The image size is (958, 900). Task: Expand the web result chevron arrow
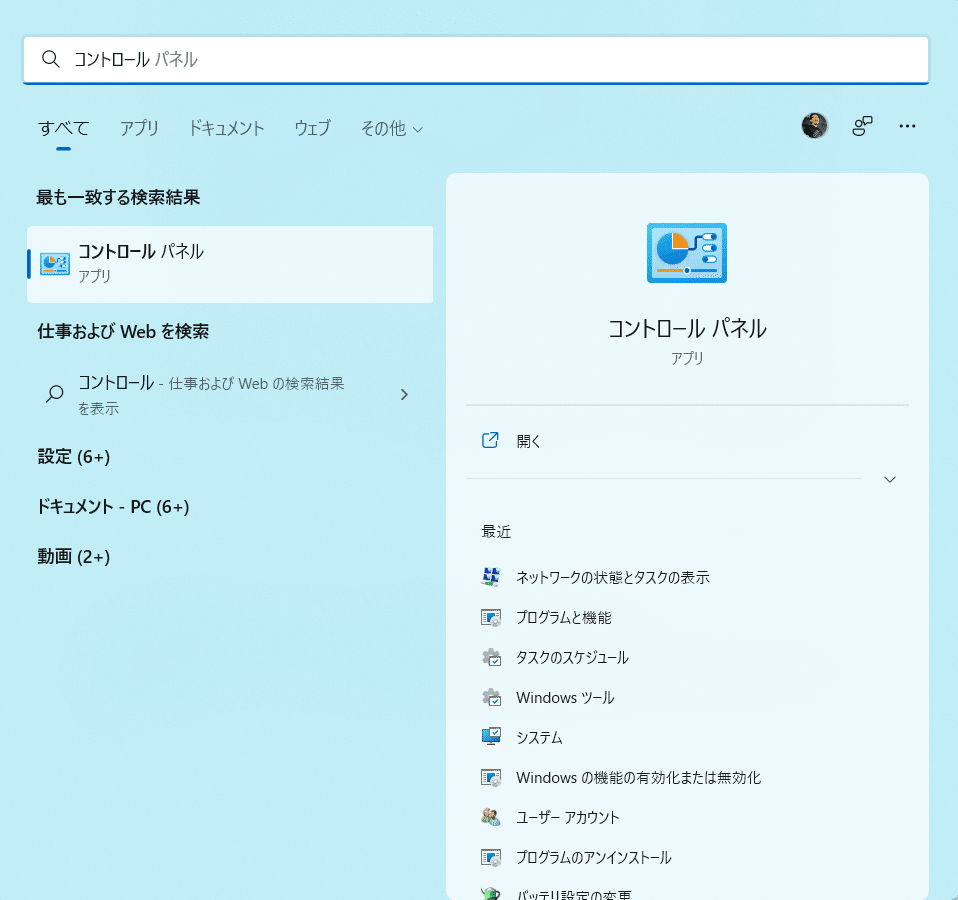[x=404, y=395]
